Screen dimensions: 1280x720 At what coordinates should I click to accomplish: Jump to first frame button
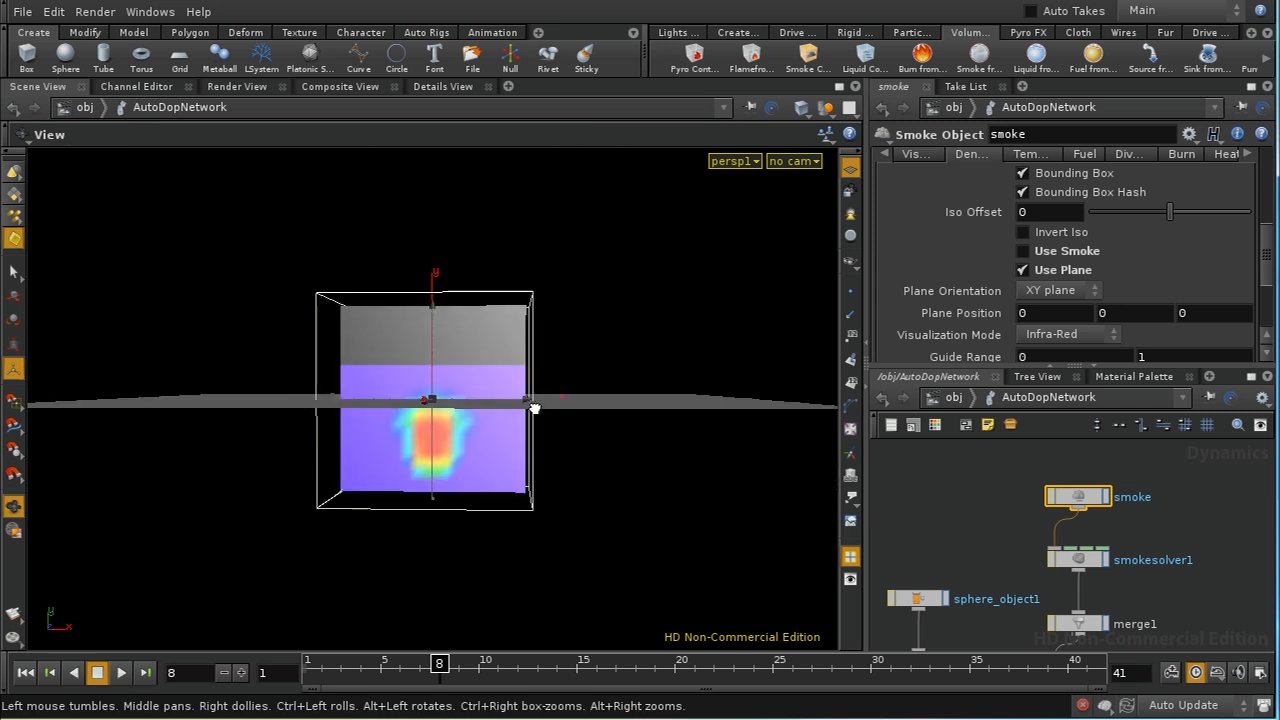pos(26,673)
